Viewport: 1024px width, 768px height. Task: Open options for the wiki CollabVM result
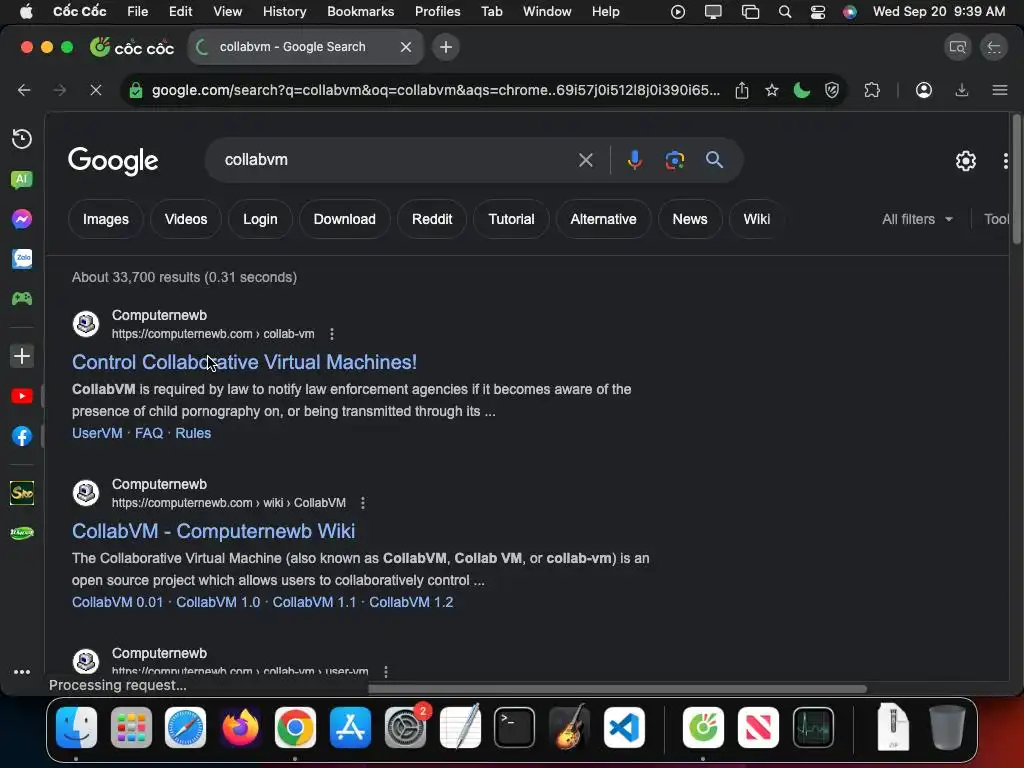point(363,503)
